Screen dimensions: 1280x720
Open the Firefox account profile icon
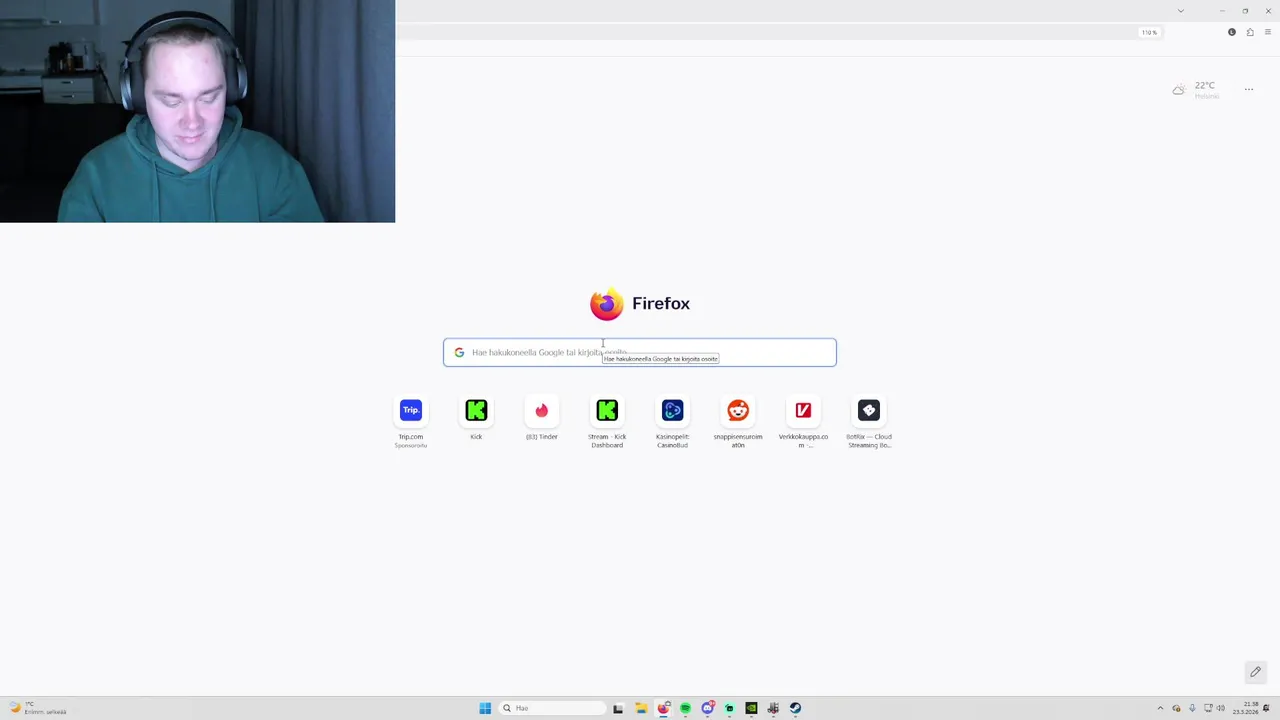(1232, 32)
